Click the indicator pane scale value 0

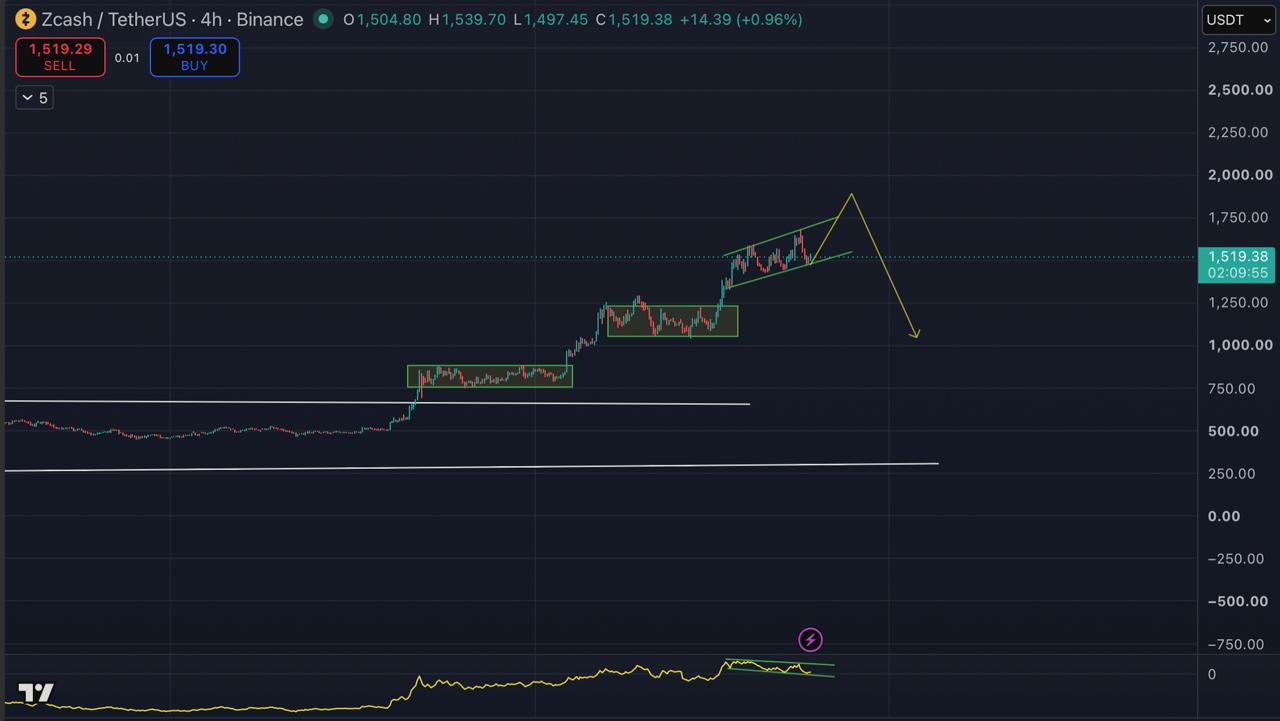tap(1212, 674)
